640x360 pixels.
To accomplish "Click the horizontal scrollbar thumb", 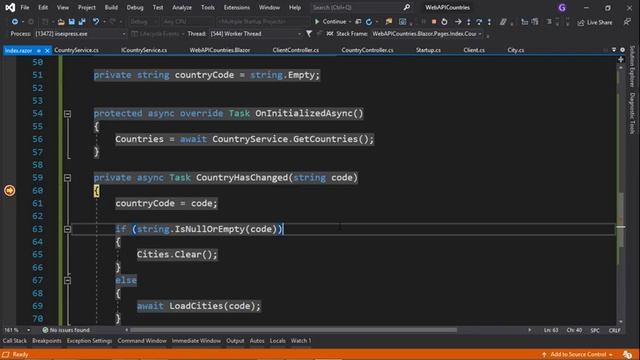I will coord(293,330).
